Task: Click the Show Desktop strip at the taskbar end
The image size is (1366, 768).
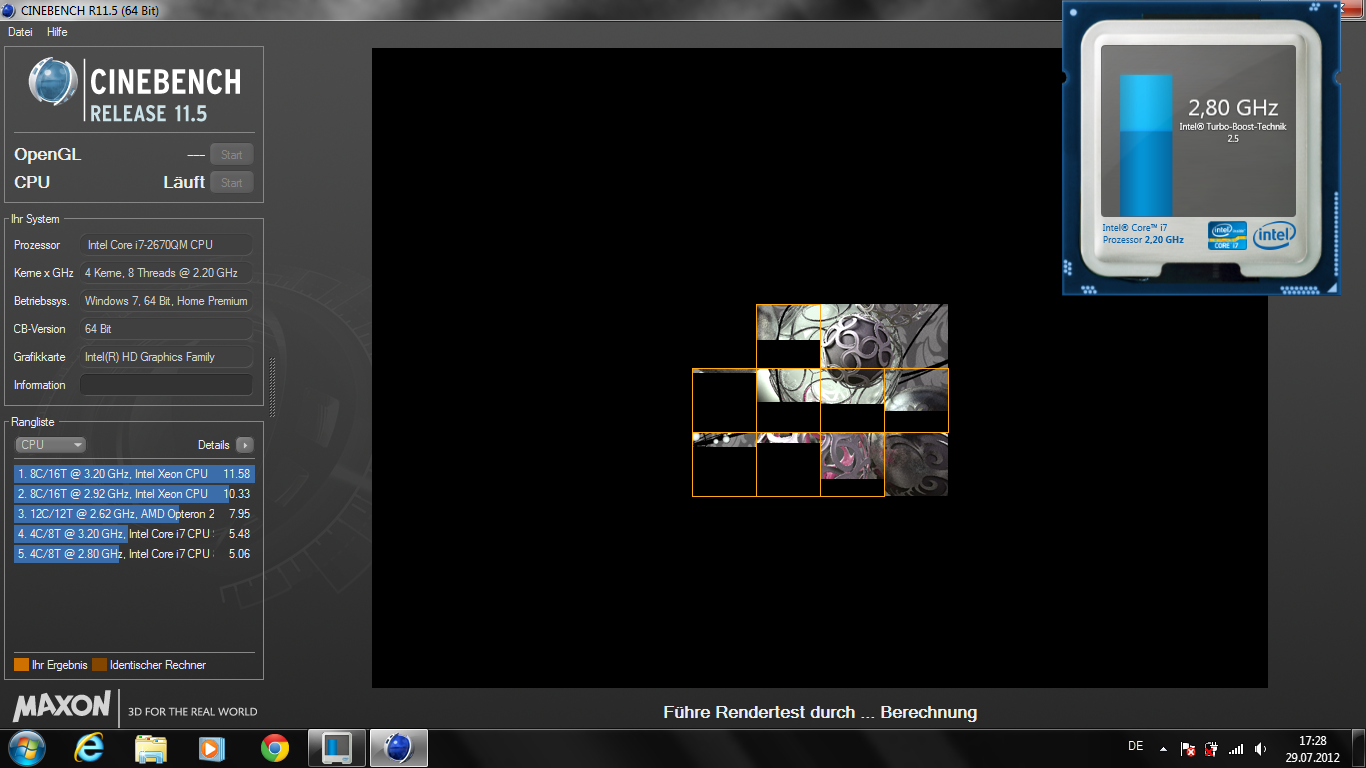Action: (x=1359, y=748)
